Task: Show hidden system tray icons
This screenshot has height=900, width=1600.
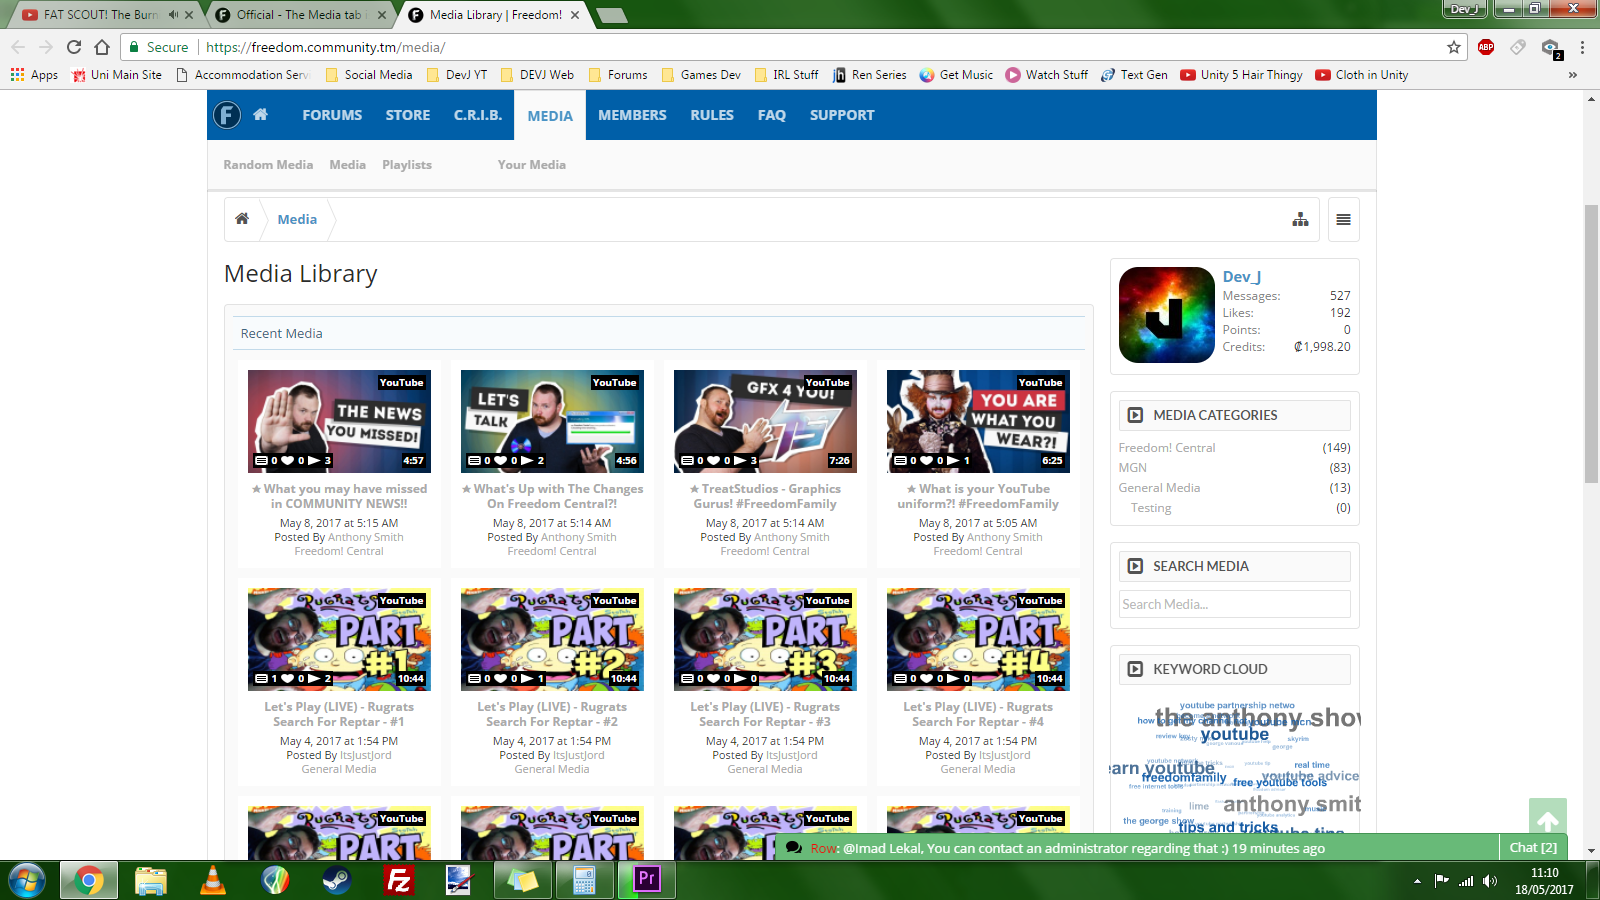Action: [1417, 881]
